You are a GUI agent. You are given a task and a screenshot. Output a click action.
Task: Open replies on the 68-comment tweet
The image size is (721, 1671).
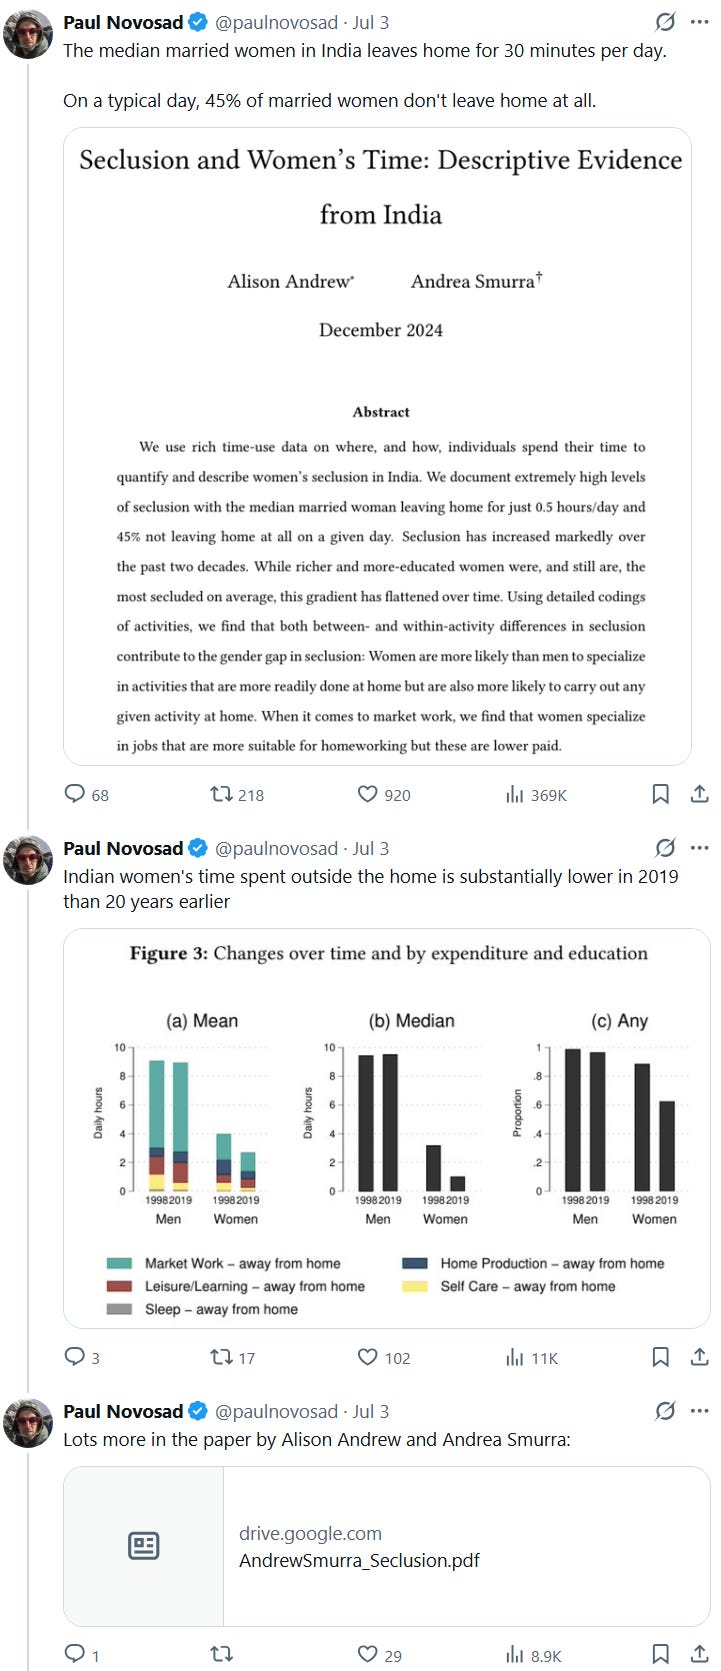(86, 795)
